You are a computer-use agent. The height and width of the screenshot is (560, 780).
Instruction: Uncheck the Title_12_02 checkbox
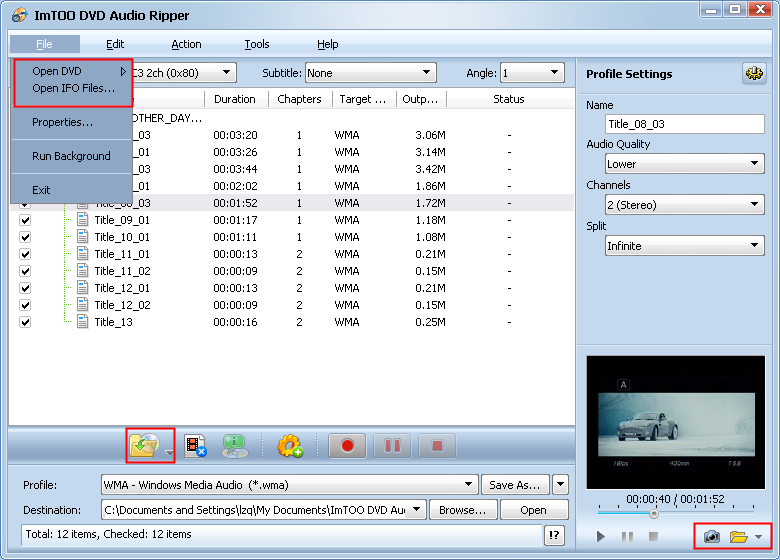pos(25,305)
